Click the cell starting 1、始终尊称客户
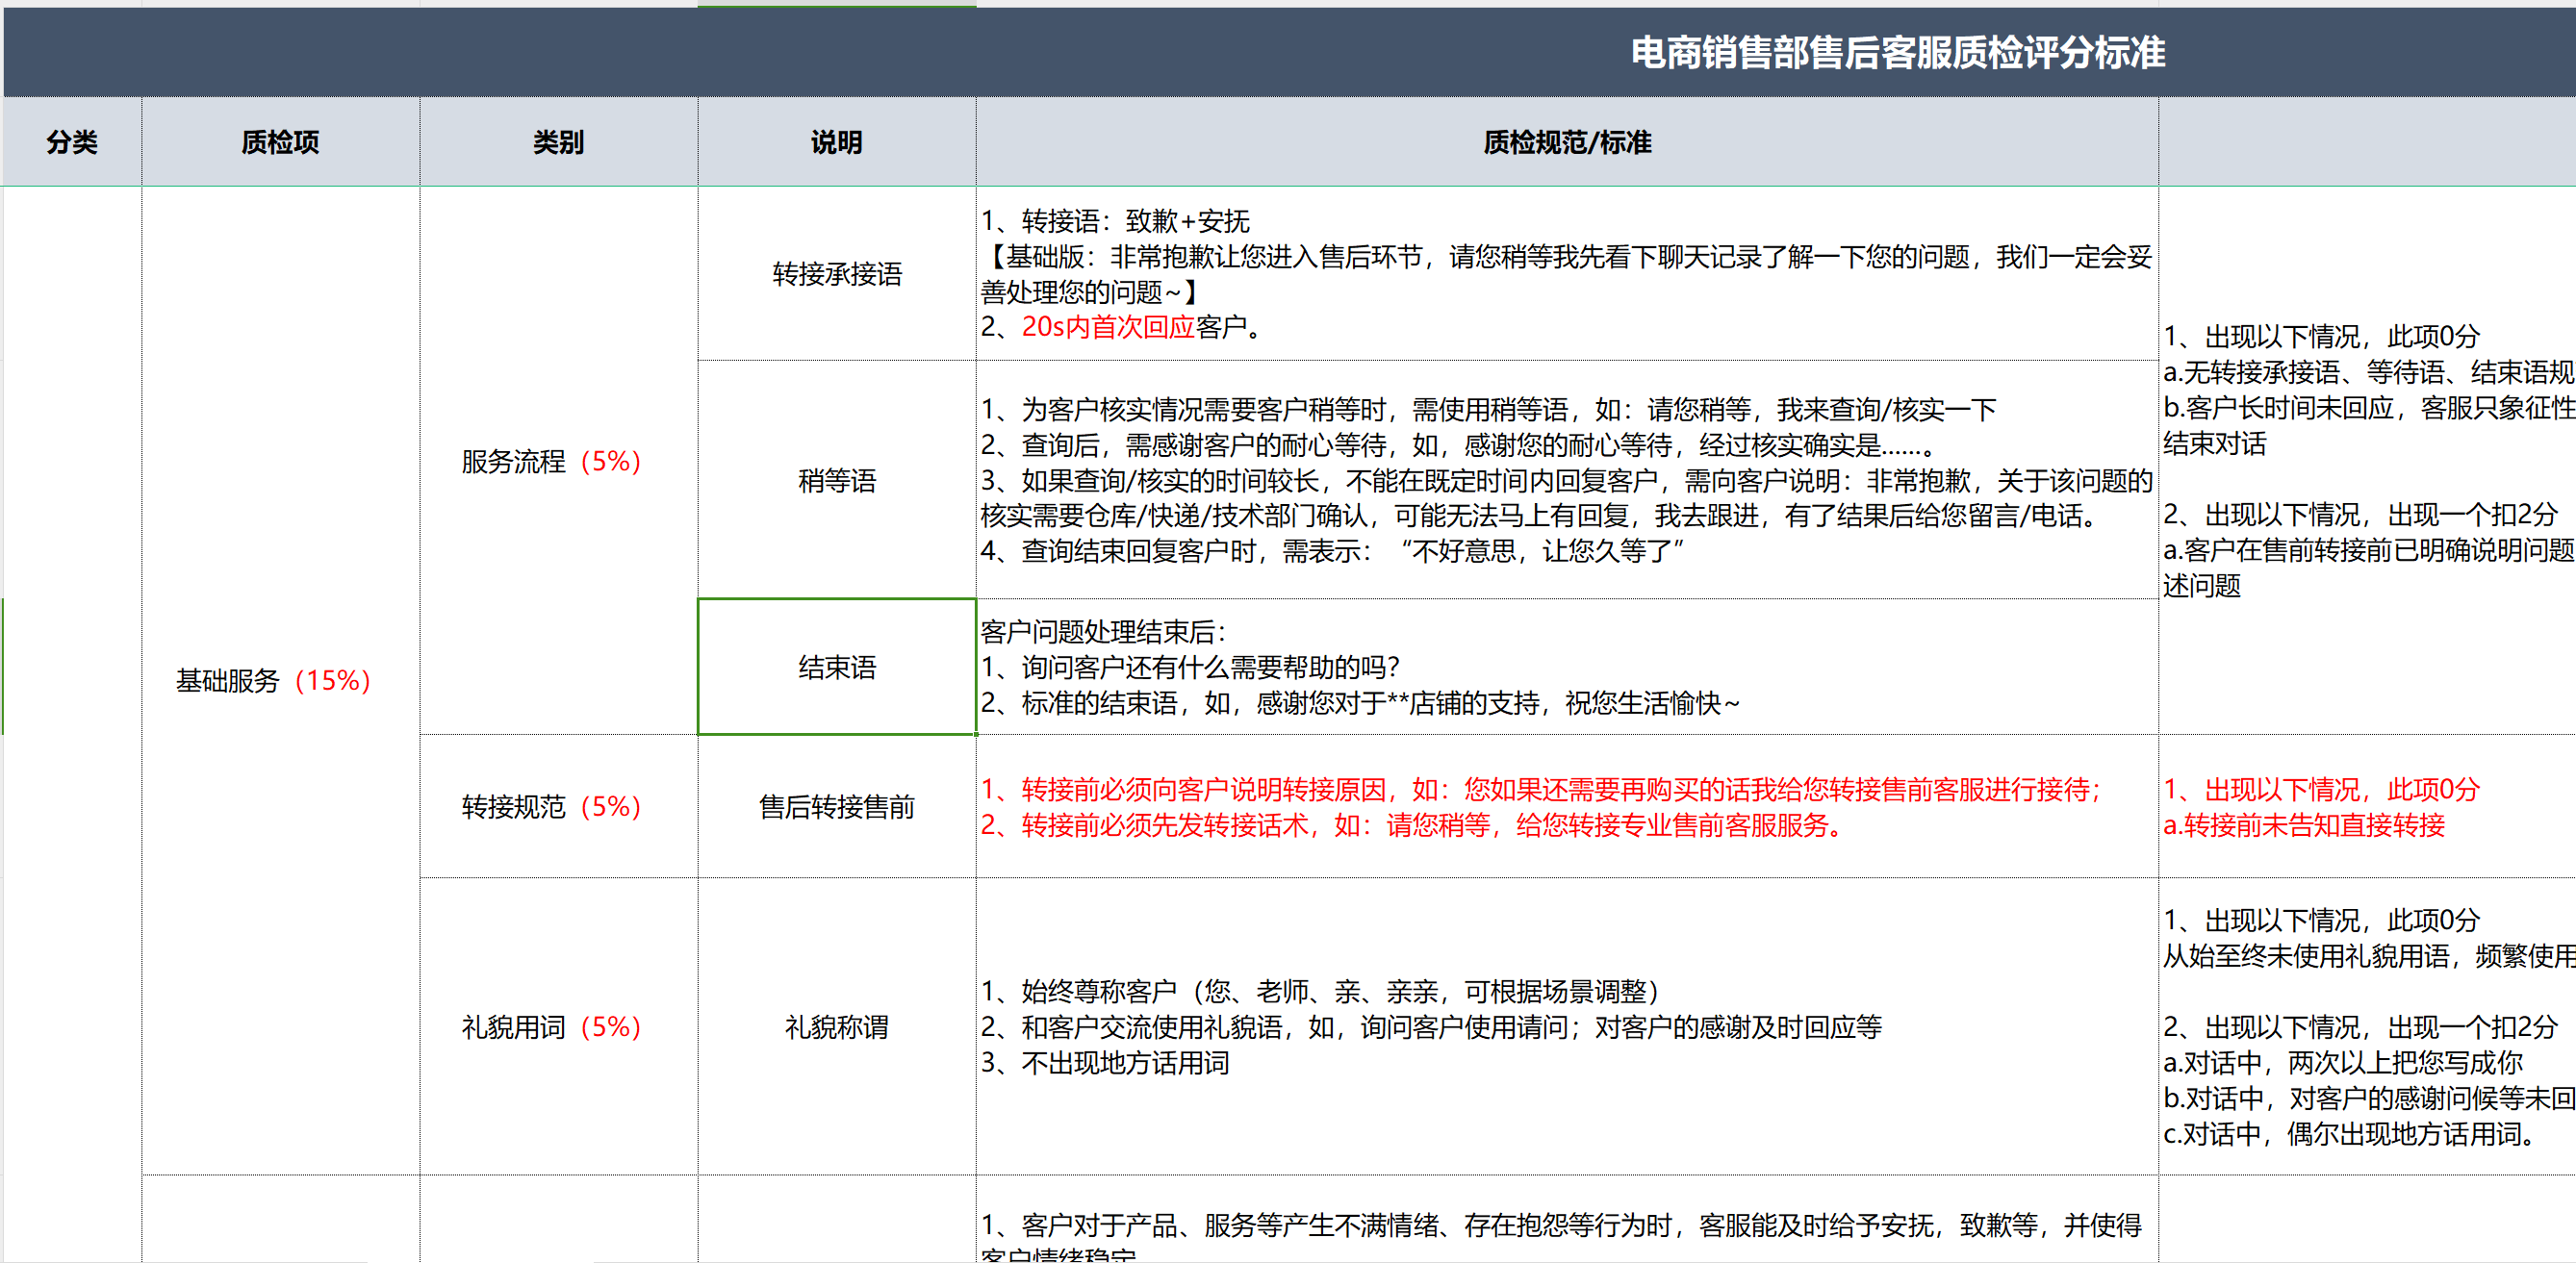The image size is (2576, 1263). coord(1567,1026)
